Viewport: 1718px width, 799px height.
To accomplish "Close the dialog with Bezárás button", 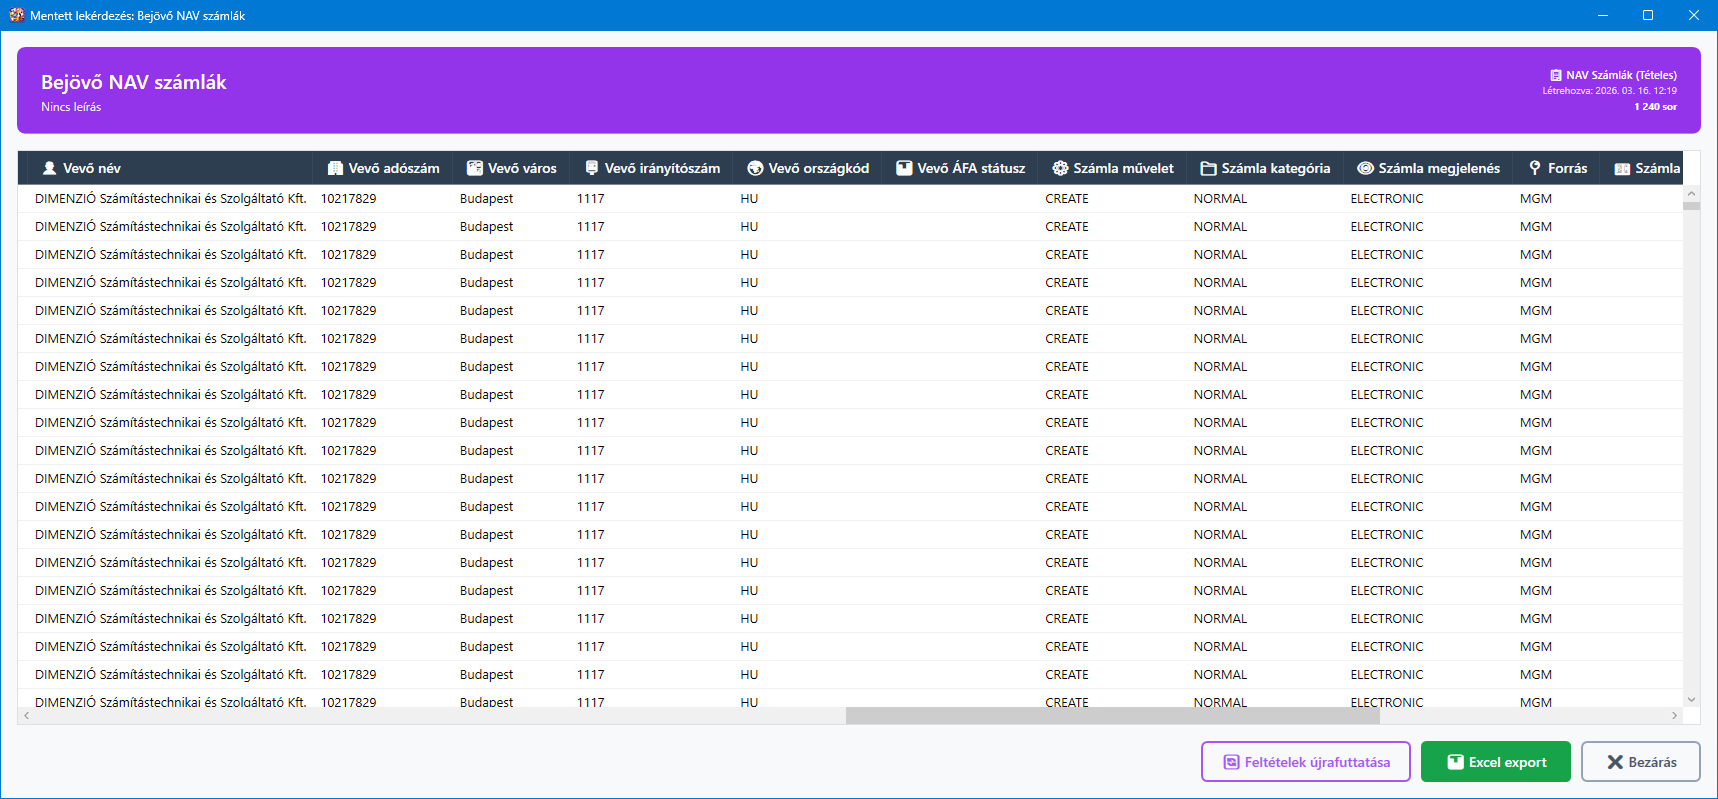I will [1640, 762].
